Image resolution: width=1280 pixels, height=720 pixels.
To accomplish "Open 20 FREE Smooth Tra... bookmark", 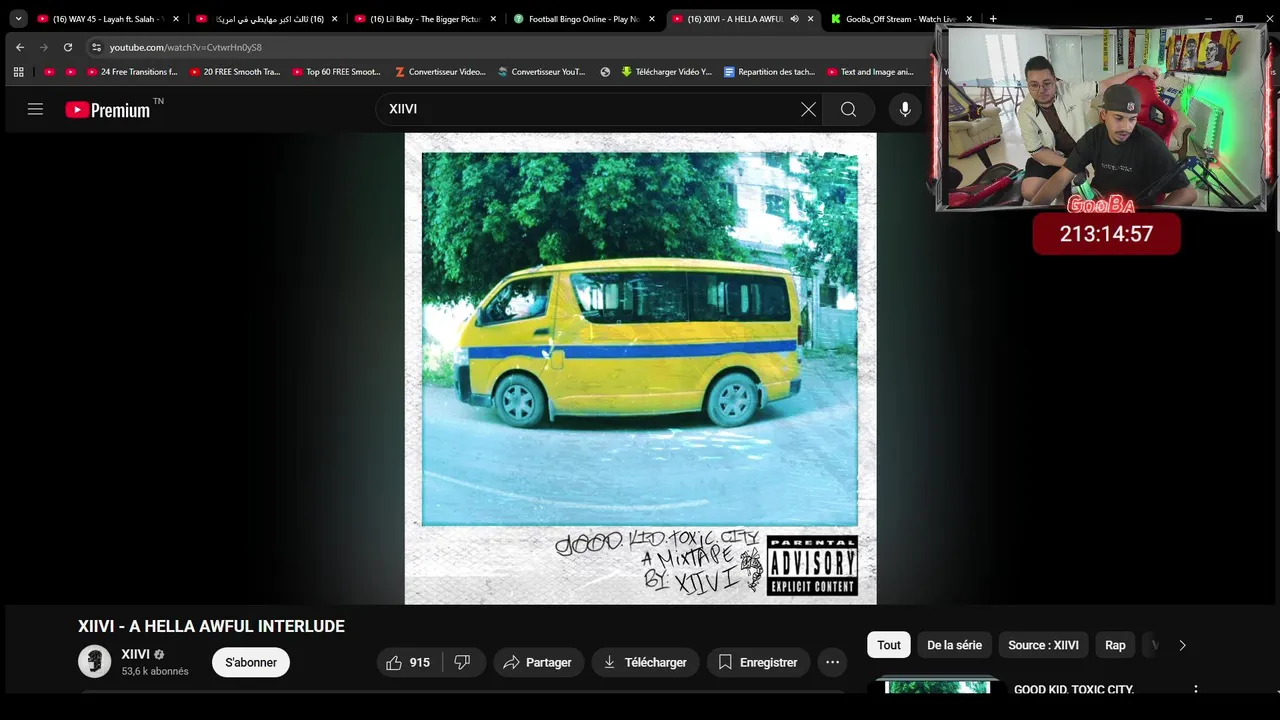I will [x=234, y=72].
